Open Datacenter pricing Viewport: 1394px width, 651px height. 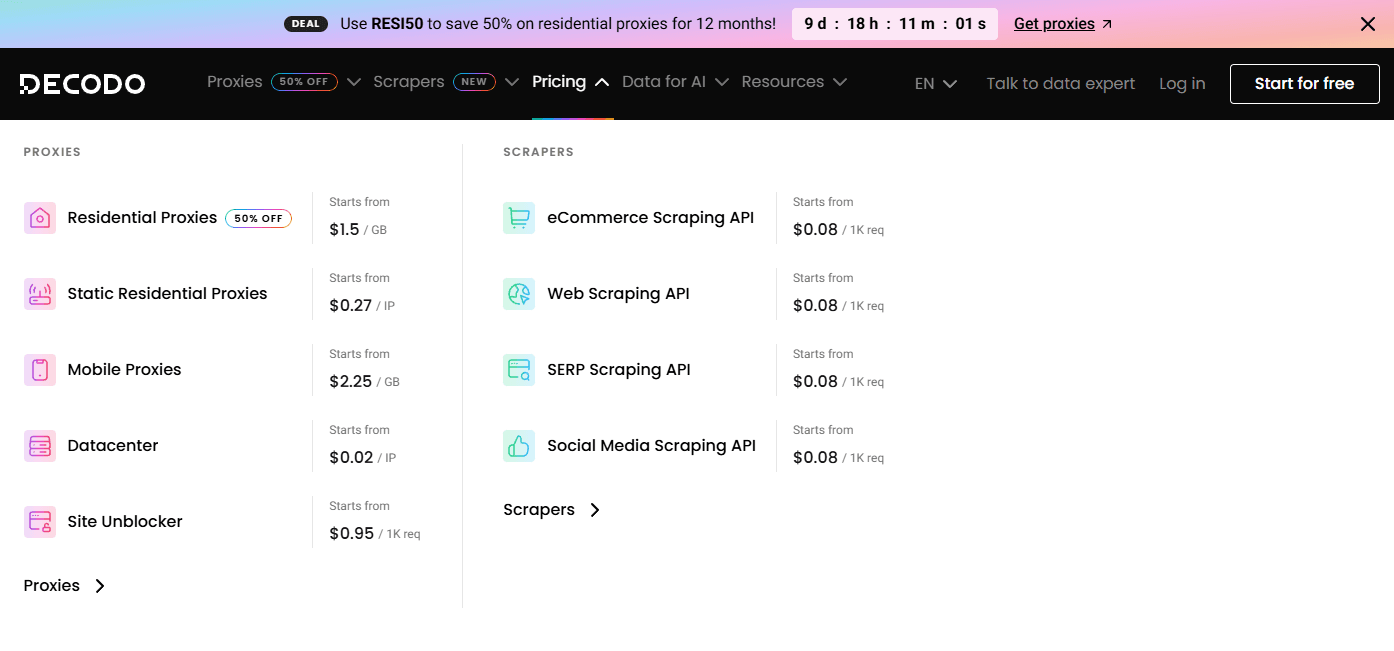[x=113, y=446]
